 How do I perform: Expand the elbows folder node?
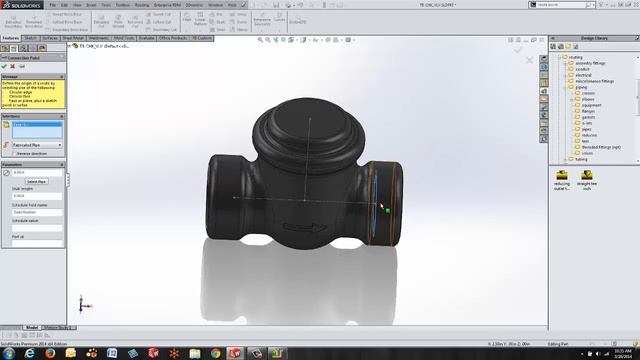[571, 99]
